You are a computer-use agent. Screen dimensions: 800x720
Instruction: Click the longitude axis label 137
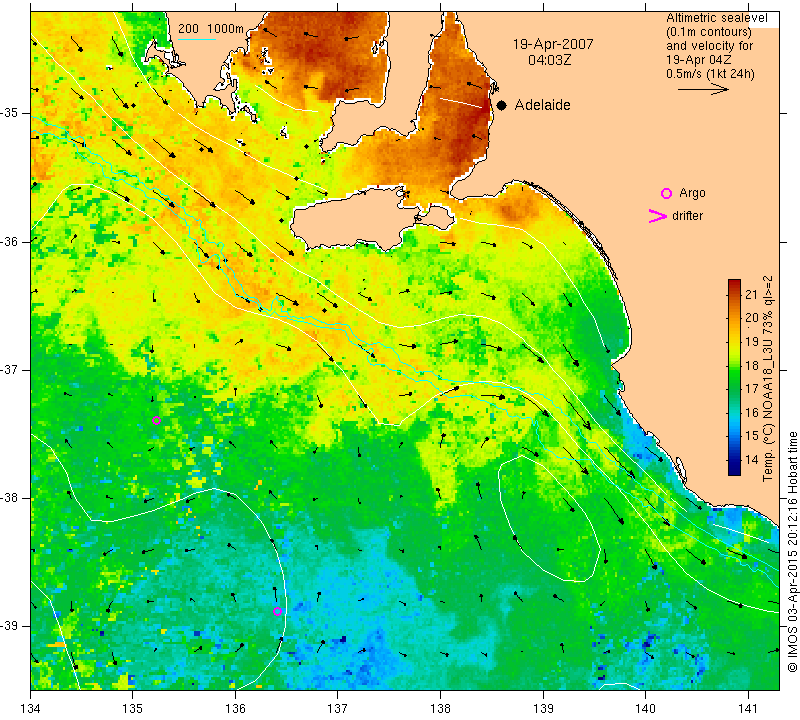point(338,708)
